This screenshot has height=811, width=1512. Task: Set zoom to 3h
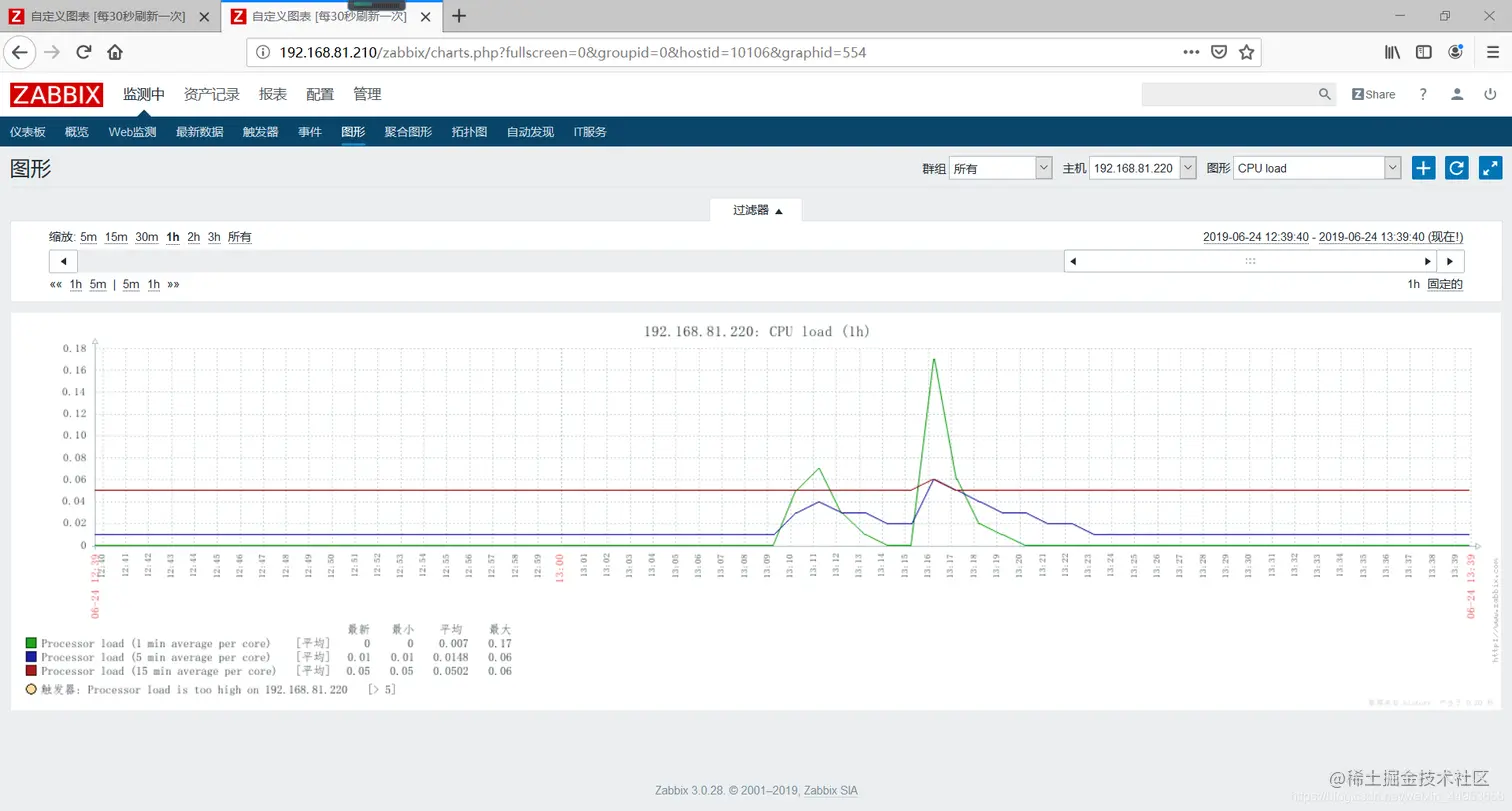[x=214, y=237]
